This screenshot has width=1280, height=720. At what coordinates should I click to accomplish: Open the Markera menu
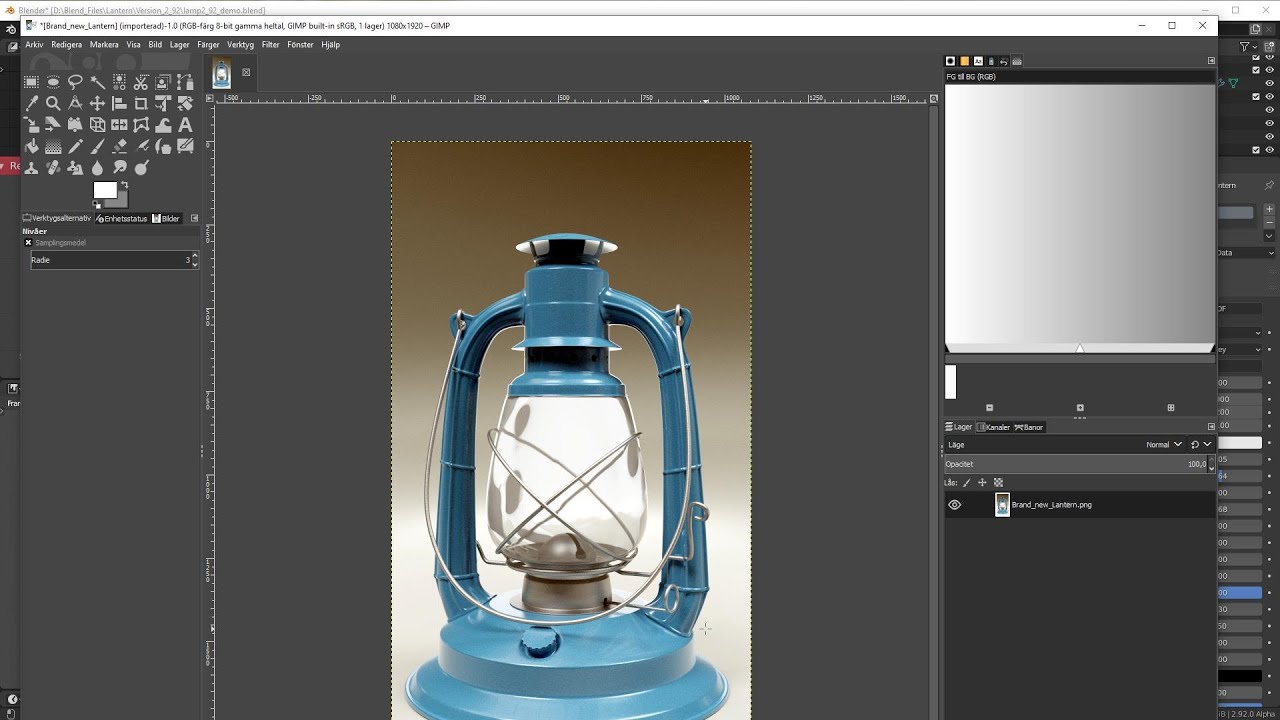pos(104,45)
